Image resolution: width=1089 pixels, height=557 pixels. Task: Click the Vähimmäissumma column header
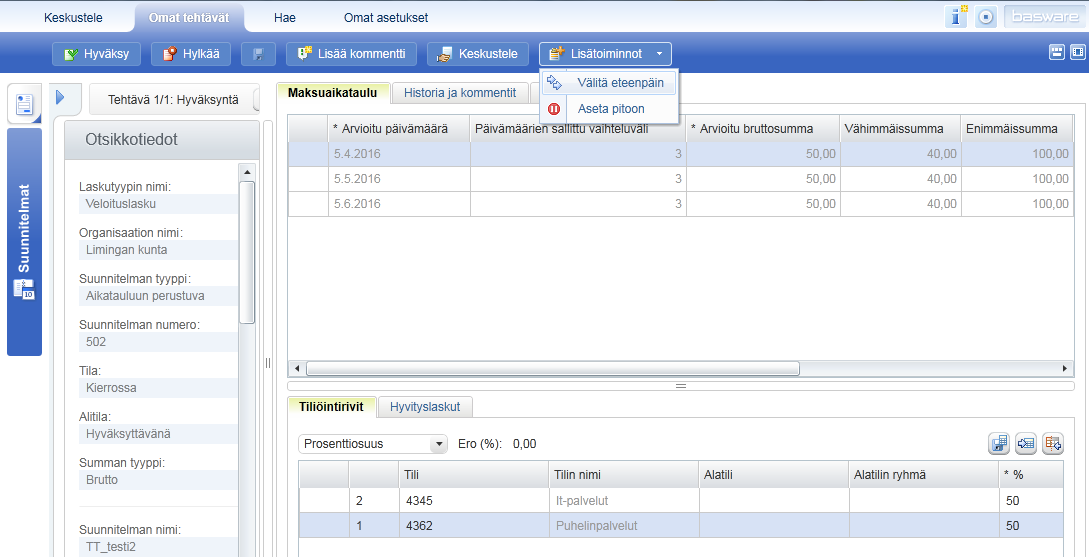pos(900,128)
